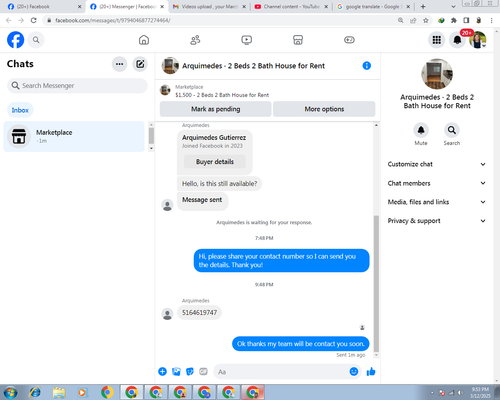Open the Facebook menu grid icon
The image size is (500, 400).
[437, 40]
